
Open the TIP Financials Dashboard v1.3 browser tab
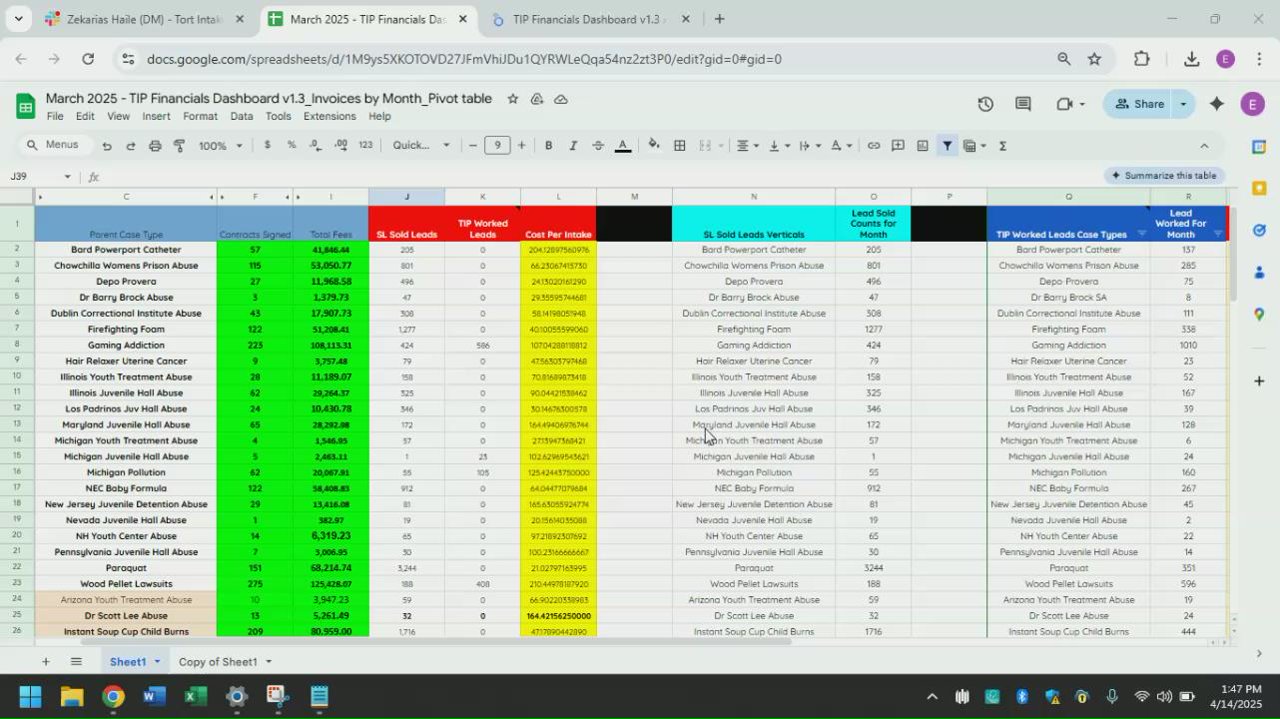pyautogui.click(x=586, y=19)
